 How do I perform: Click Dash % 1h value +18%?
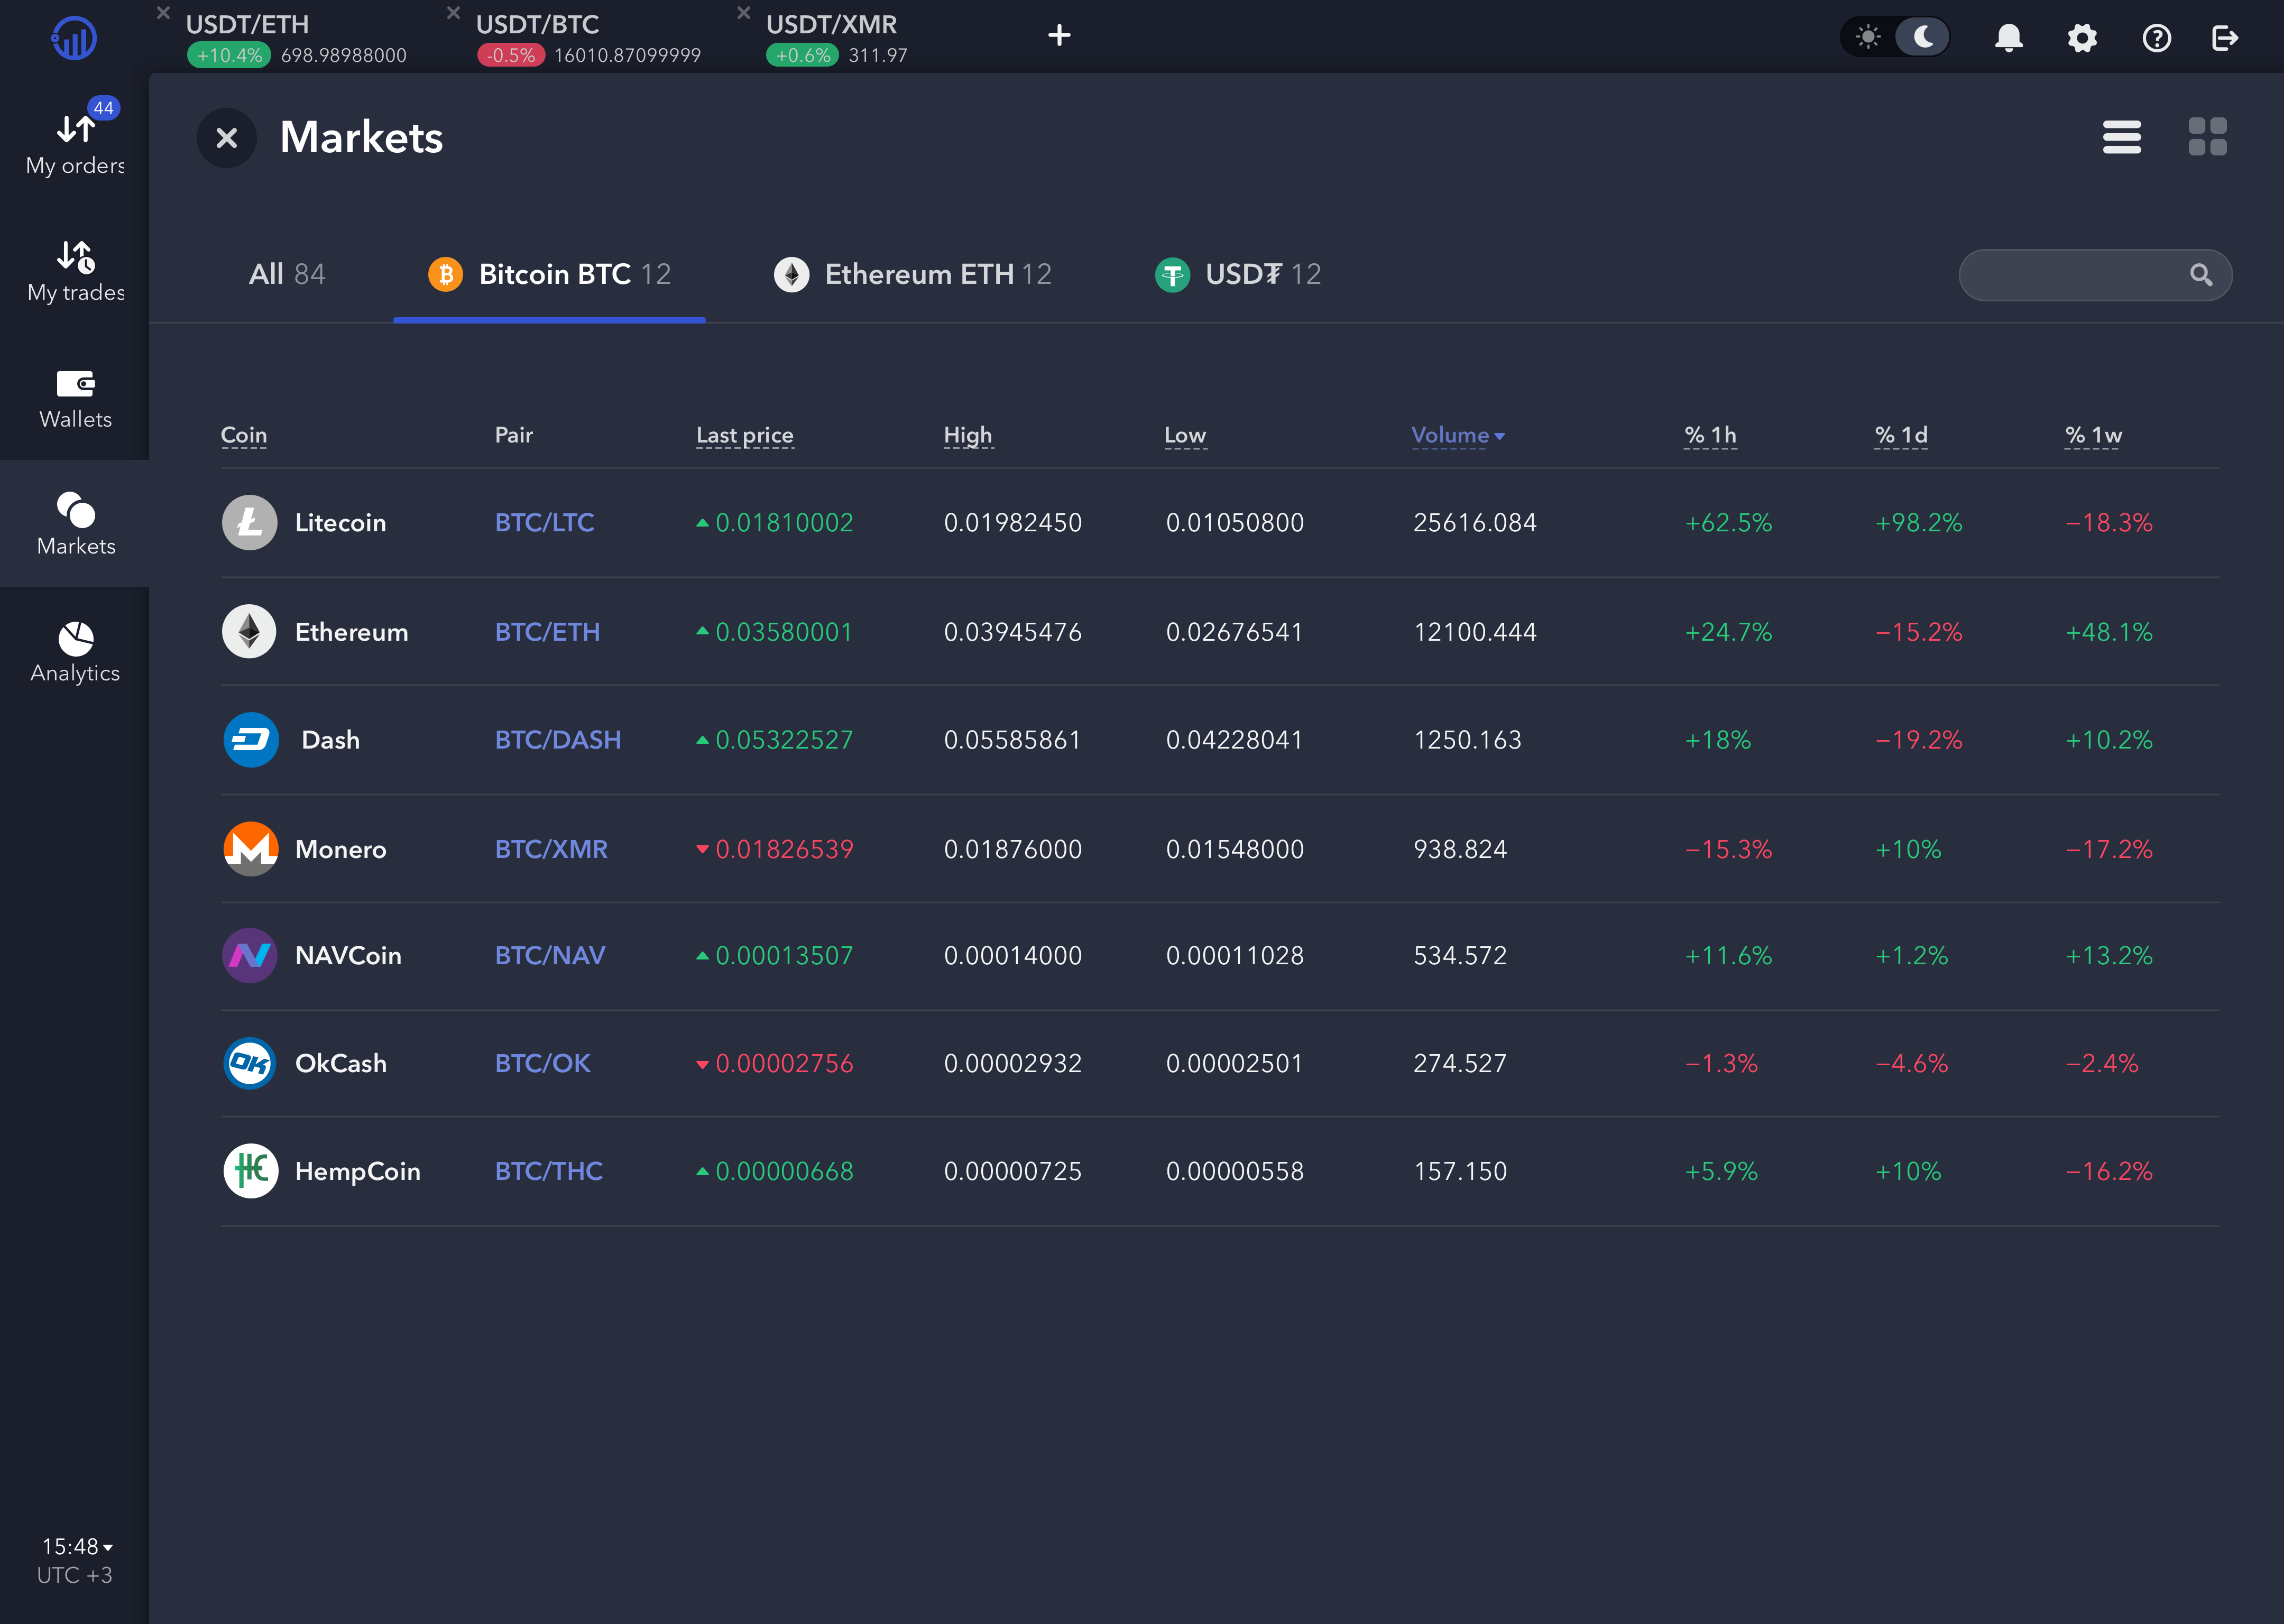pyautogui.click(x=1718, y=740)
